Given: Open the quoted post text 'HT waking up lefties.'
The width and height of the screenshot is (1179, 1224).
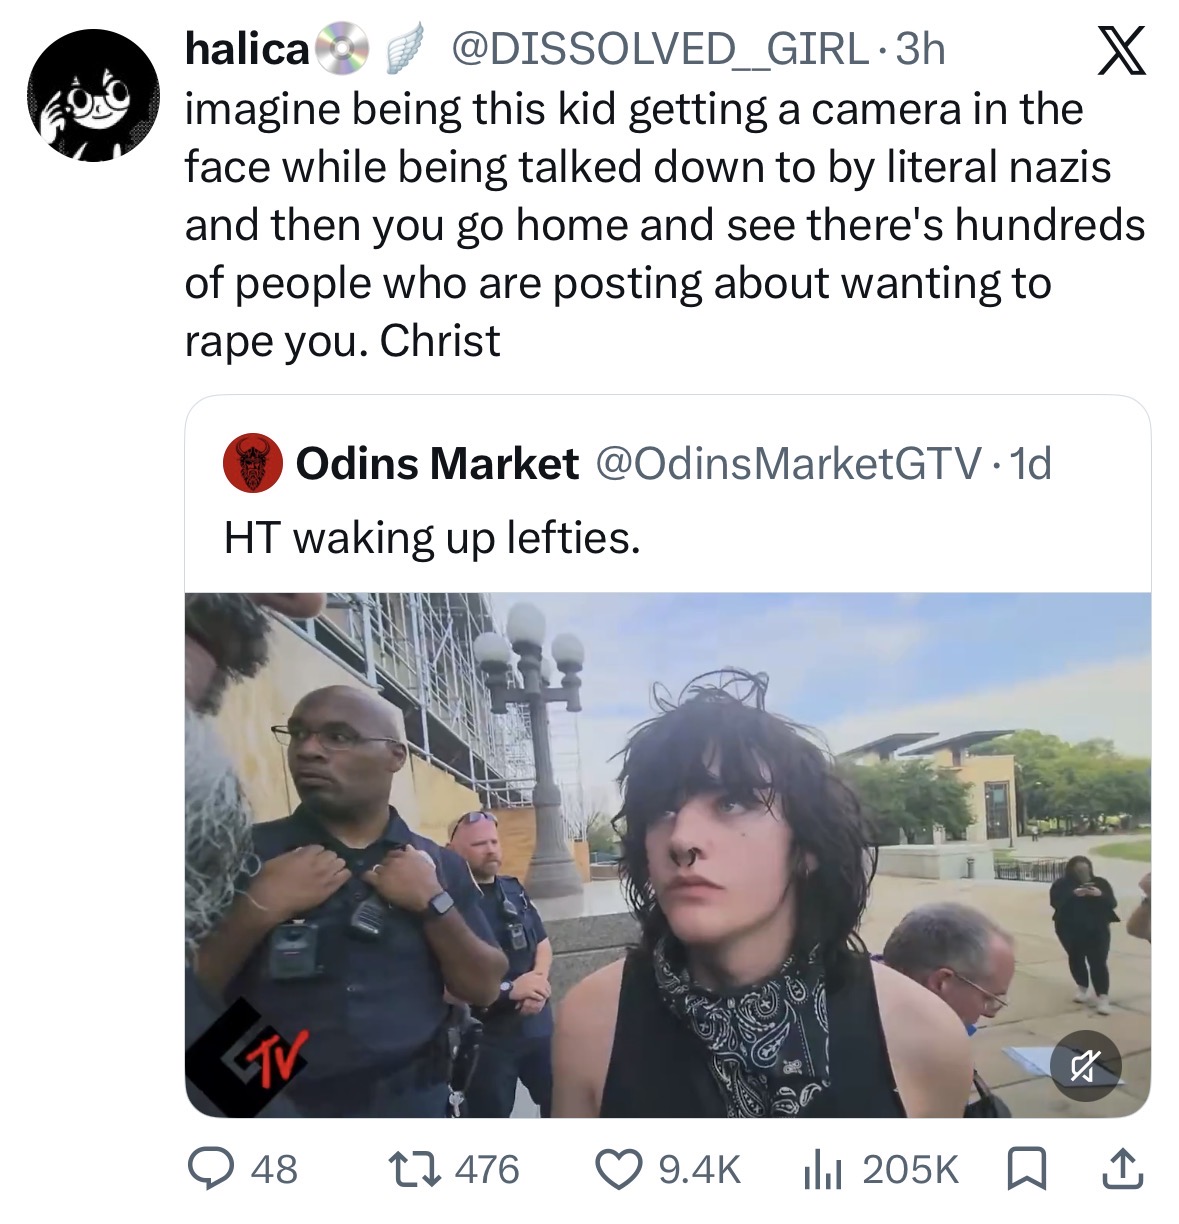Looking at the screenshot, I should pos(431,538).
